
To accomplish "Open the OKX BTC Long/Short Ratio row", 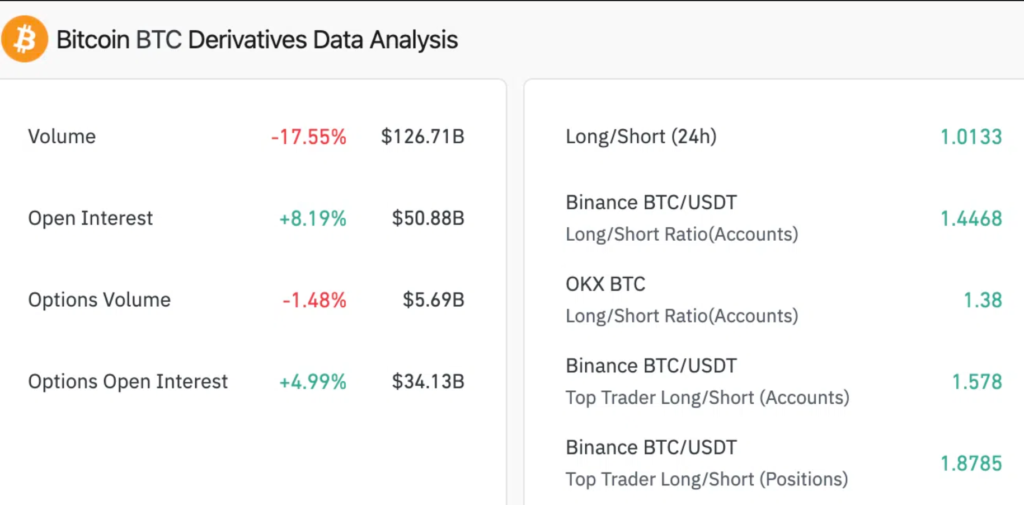I will [682, 300].
